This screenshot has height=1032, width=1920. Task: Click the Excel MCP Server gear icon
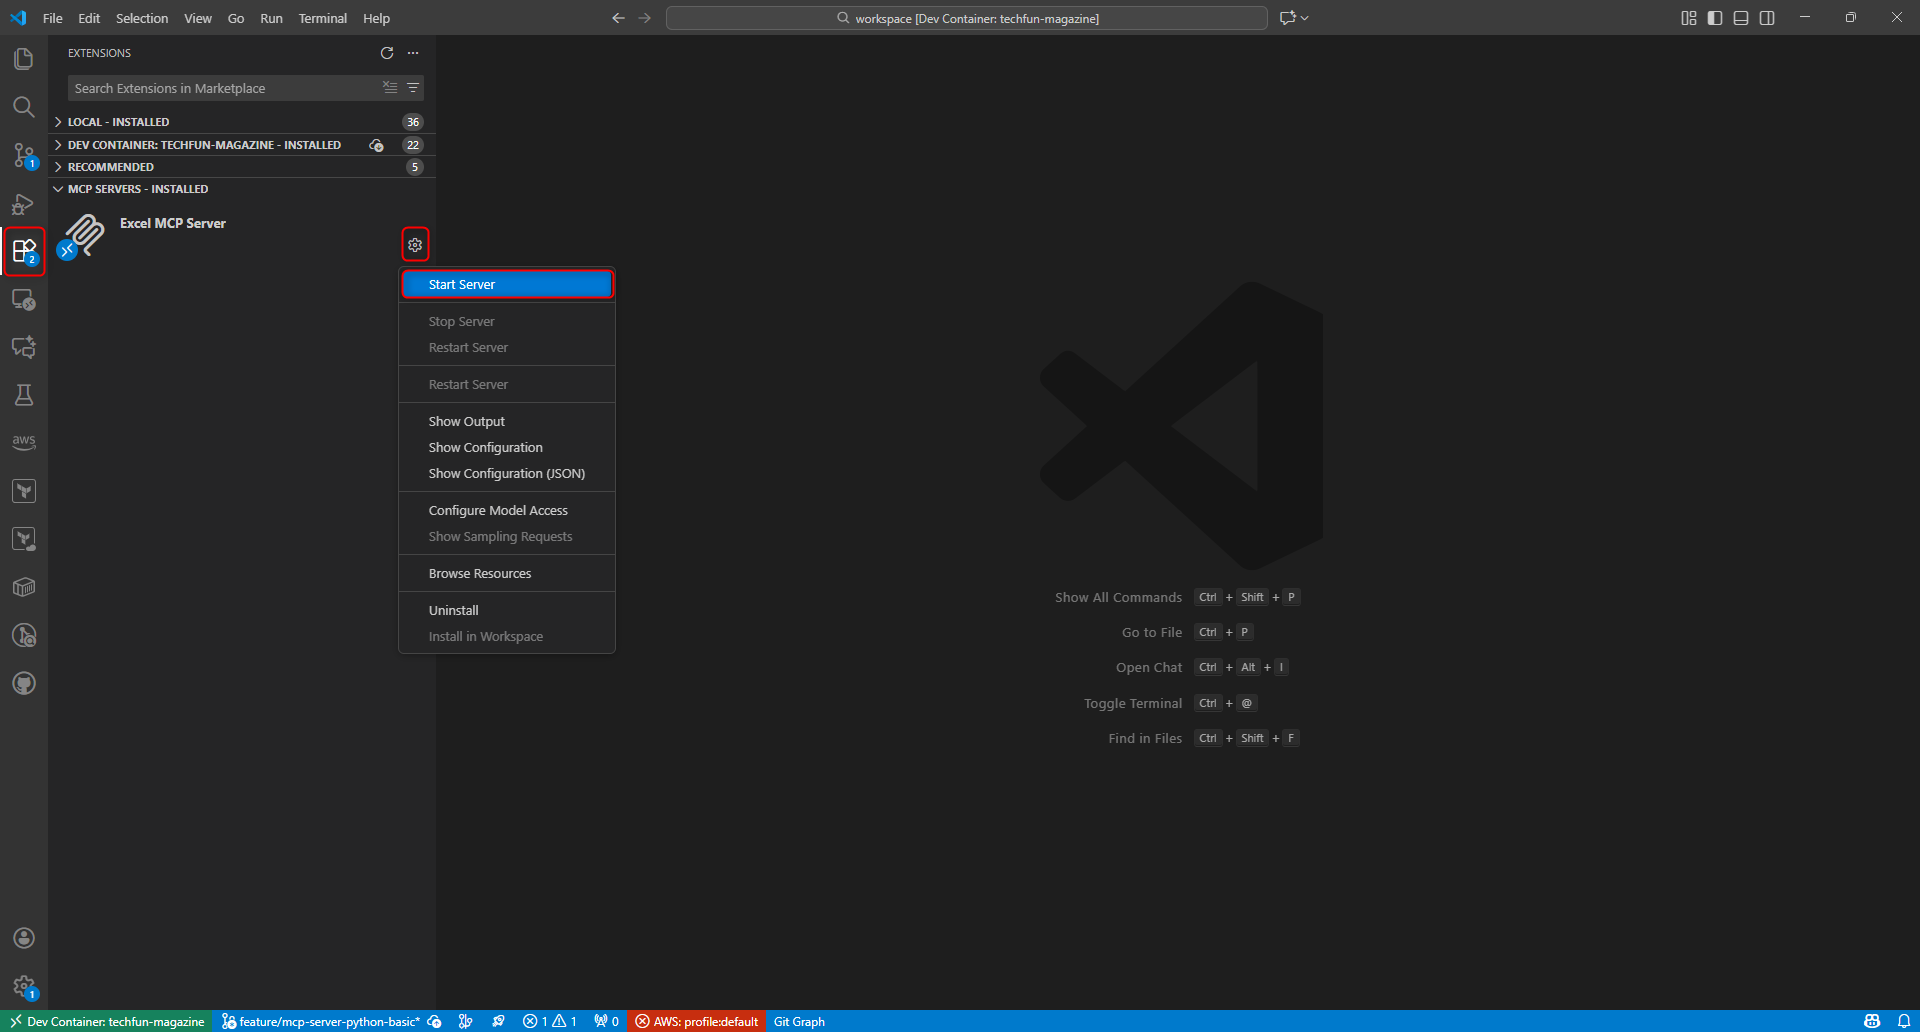pos(415,245)
